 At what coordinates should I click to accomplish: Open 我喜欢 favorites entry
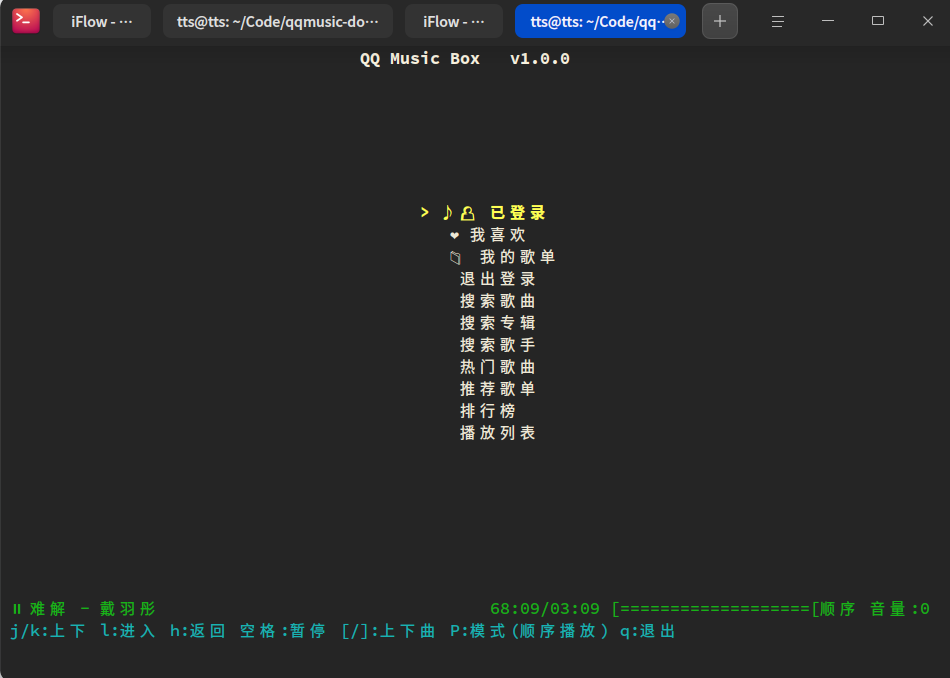497,235
